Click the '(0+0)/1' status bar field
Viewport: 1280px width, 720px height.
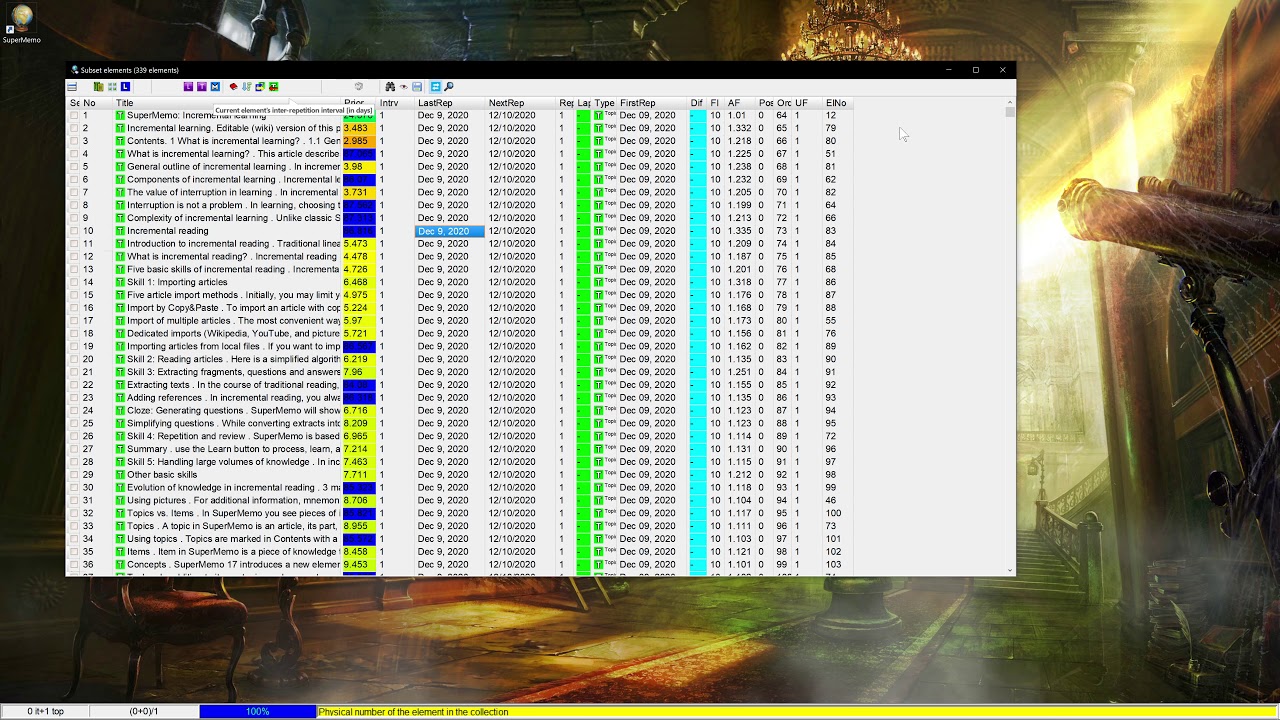144,712
